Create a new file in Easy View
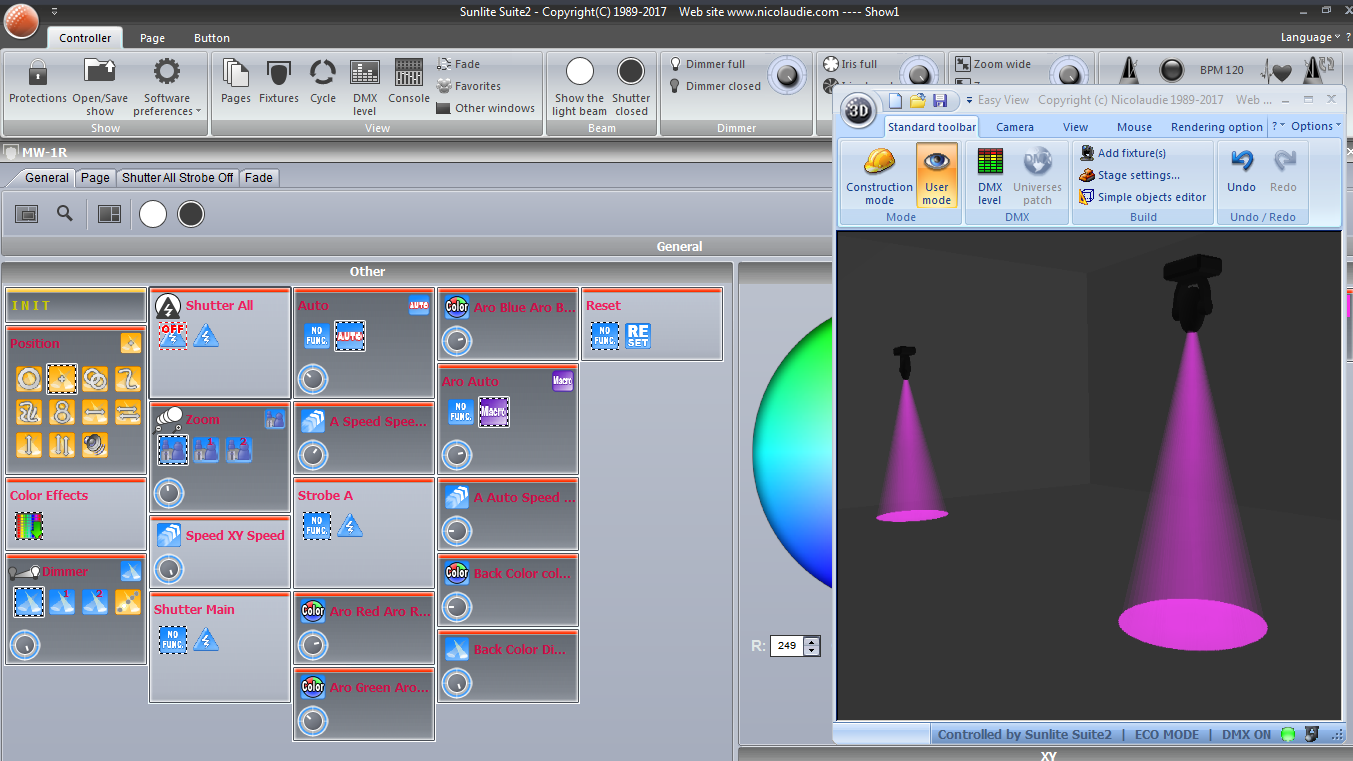Viewport: 1353px width, 761px height. (896, 100)
